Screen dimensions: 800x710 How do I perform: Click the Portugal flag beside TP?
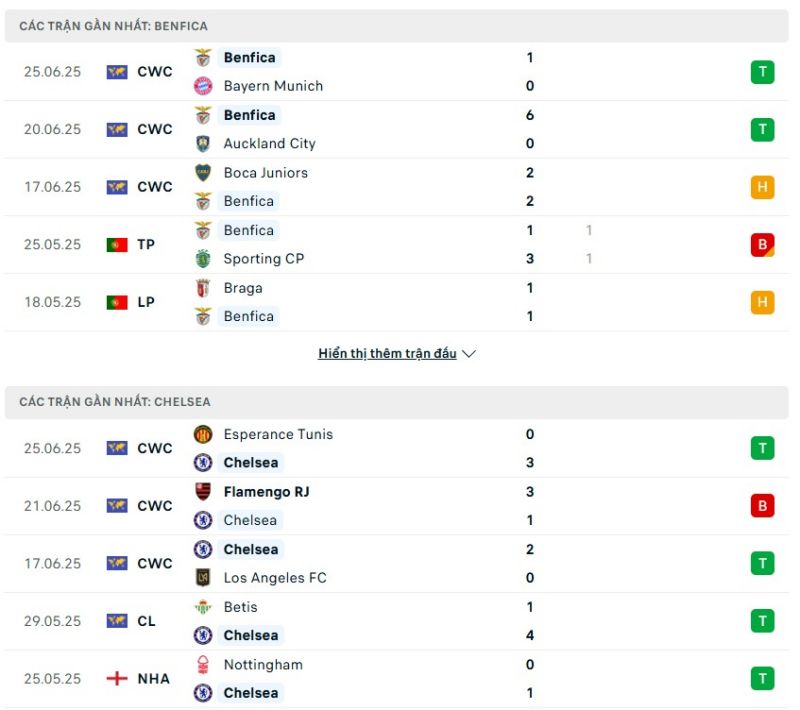click(117, 244)
